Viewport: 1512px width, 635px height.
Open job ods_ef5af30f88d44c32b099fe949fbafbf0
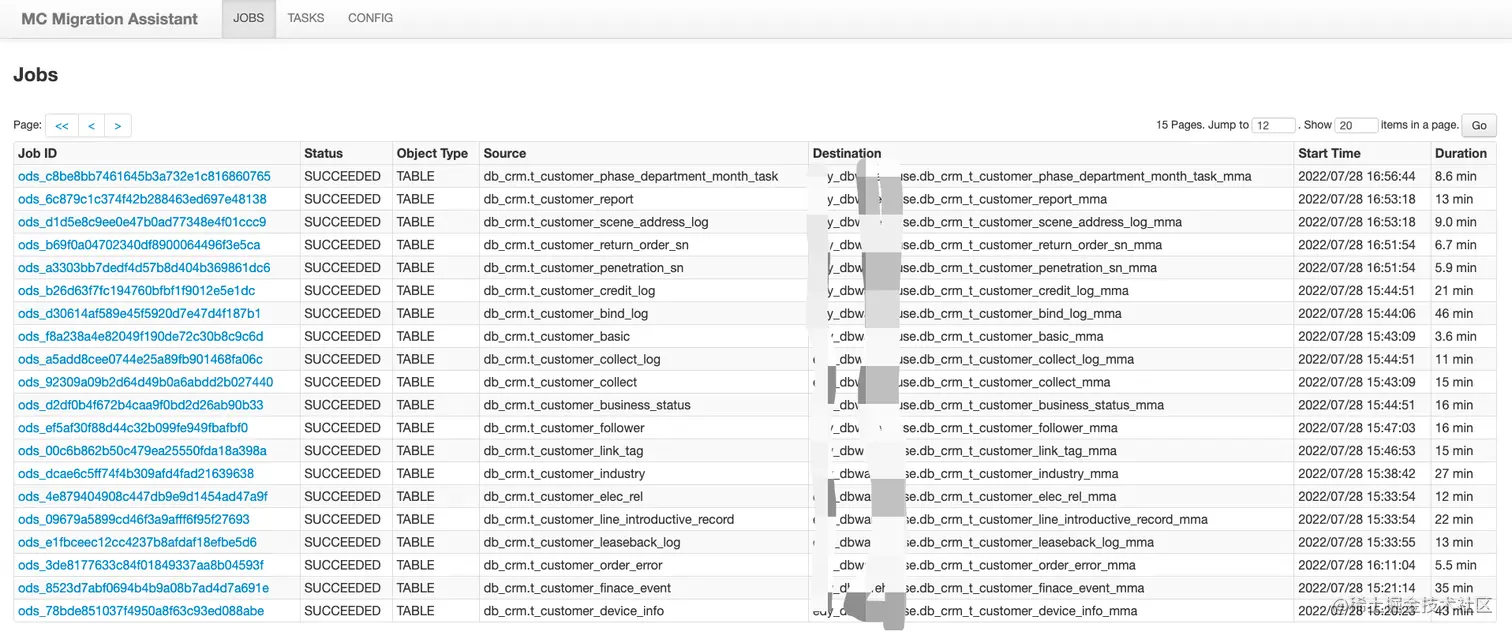click(133, 429)
